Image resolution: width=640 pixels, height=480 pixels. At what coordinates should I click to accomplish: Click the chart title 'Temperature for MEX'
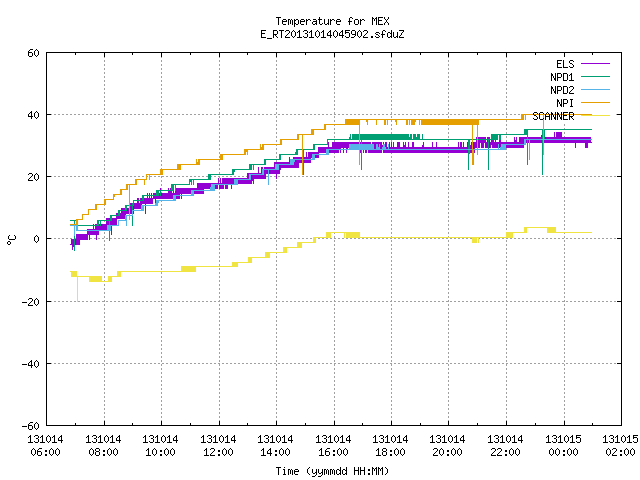point(332,21)
